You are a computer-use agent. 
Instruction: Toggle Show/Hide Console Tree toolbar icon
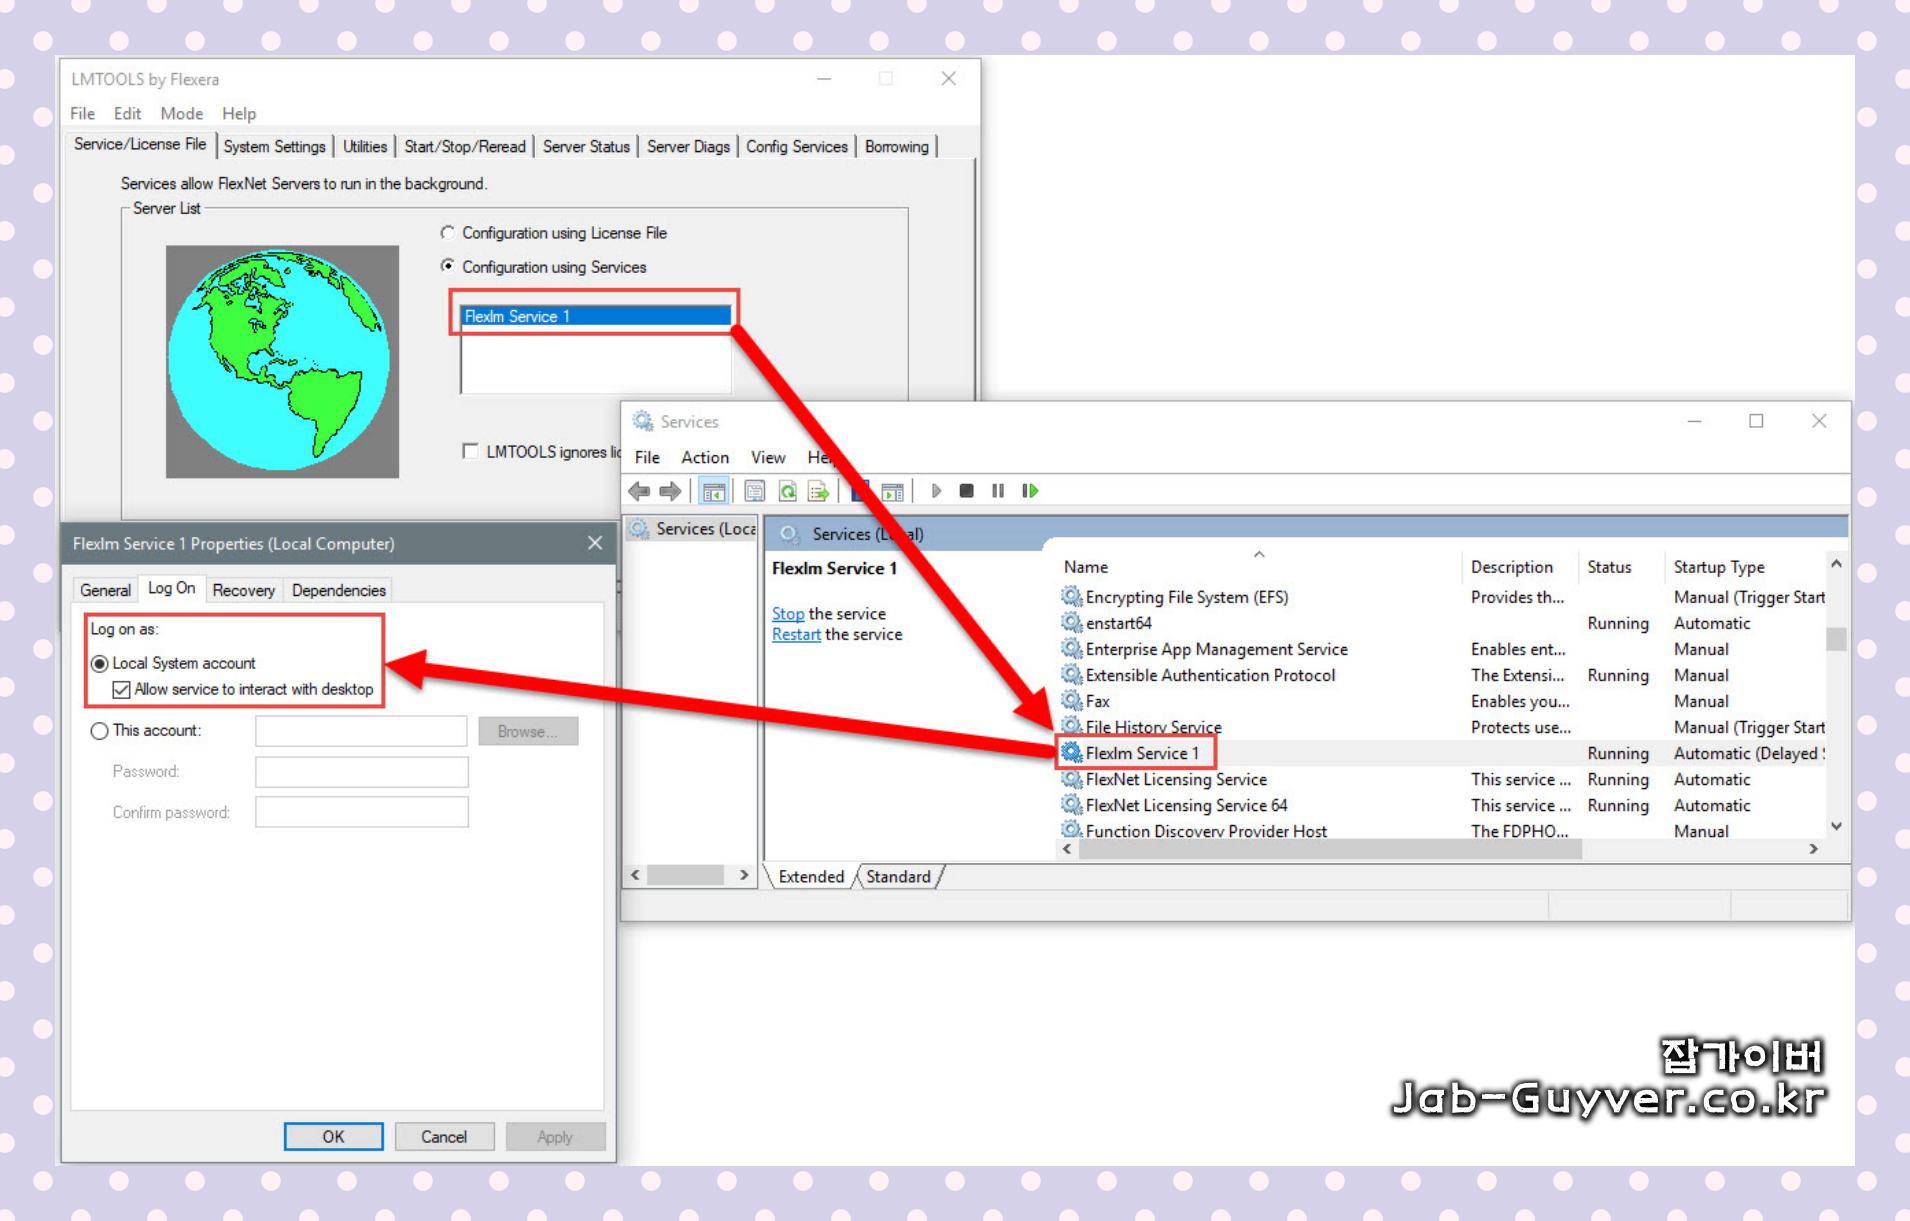click(x=714, y=491)
